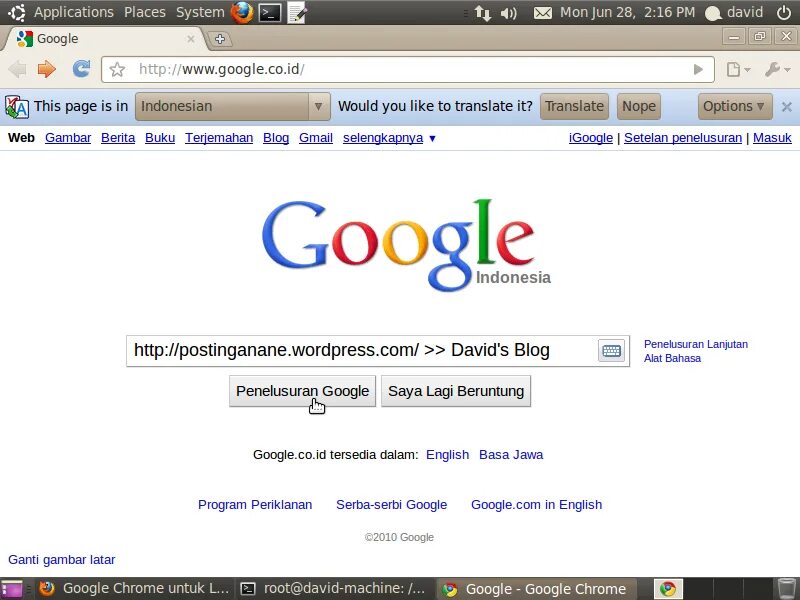Open the Alat Bahasa link
The height and width of the screenshot is (600, 800).
tap(672, 358)
